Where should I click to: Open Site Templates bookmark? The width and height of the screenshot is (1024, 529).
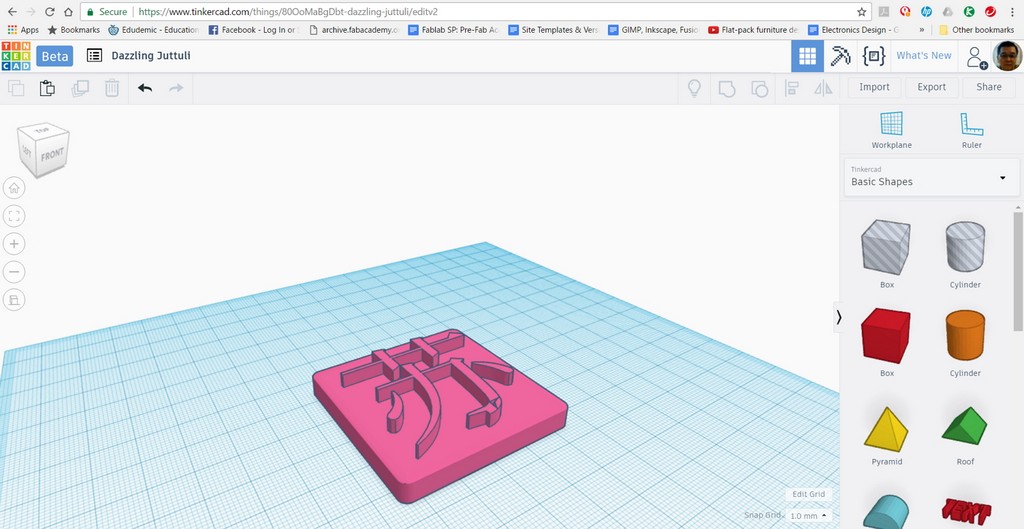553,30
